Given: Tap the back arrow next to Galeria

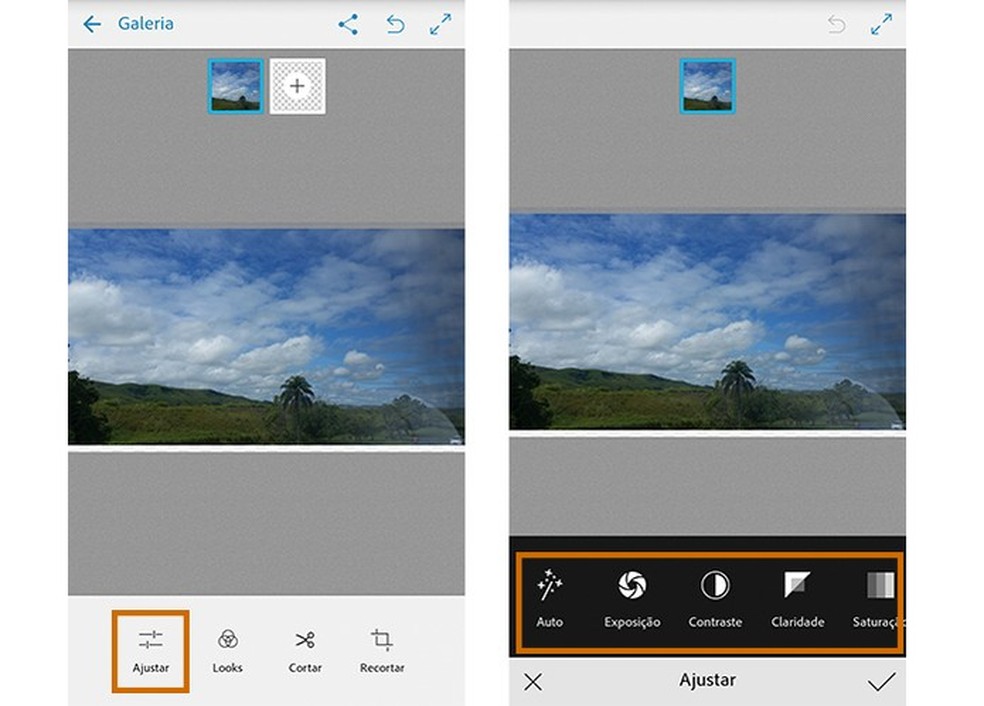Looking at the screenshot, I should (x=92, y=24).
